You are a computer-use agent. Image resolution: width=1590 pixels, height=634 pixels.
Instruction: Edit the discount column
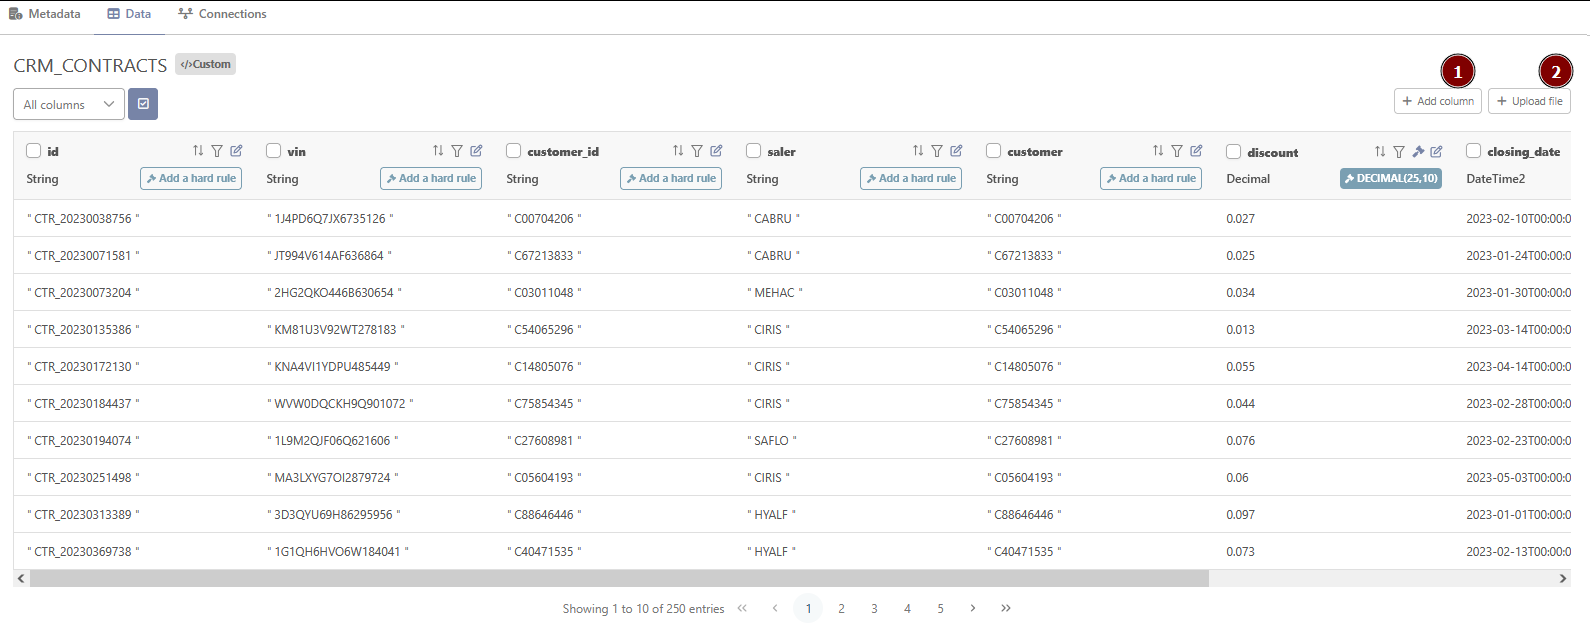click(x=1436, y=152)
